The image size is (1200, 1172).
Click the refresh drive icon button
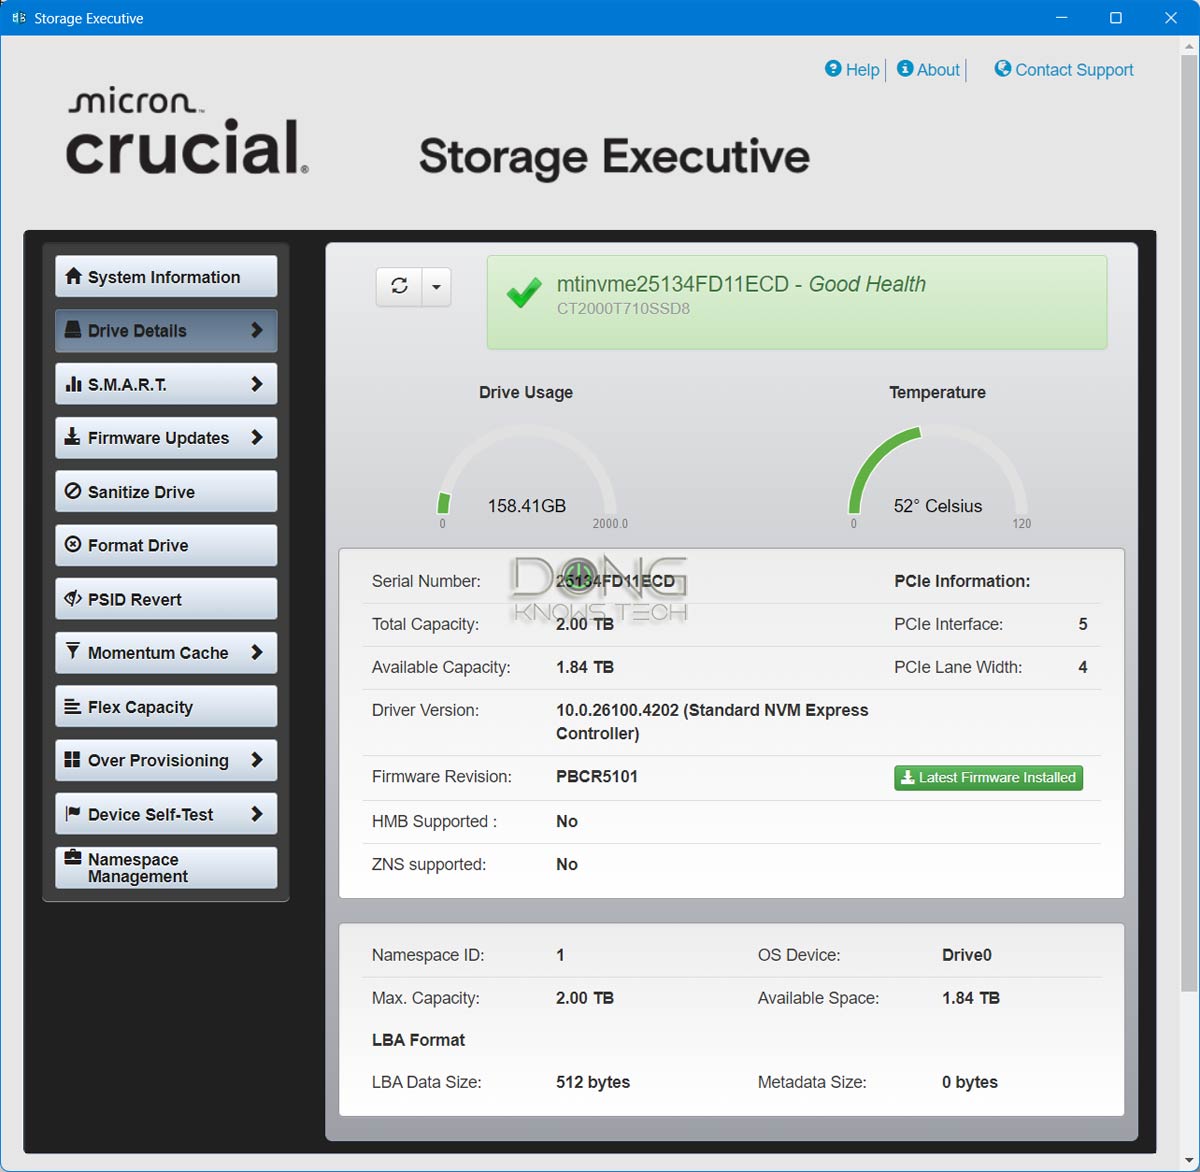coord(399,286)
